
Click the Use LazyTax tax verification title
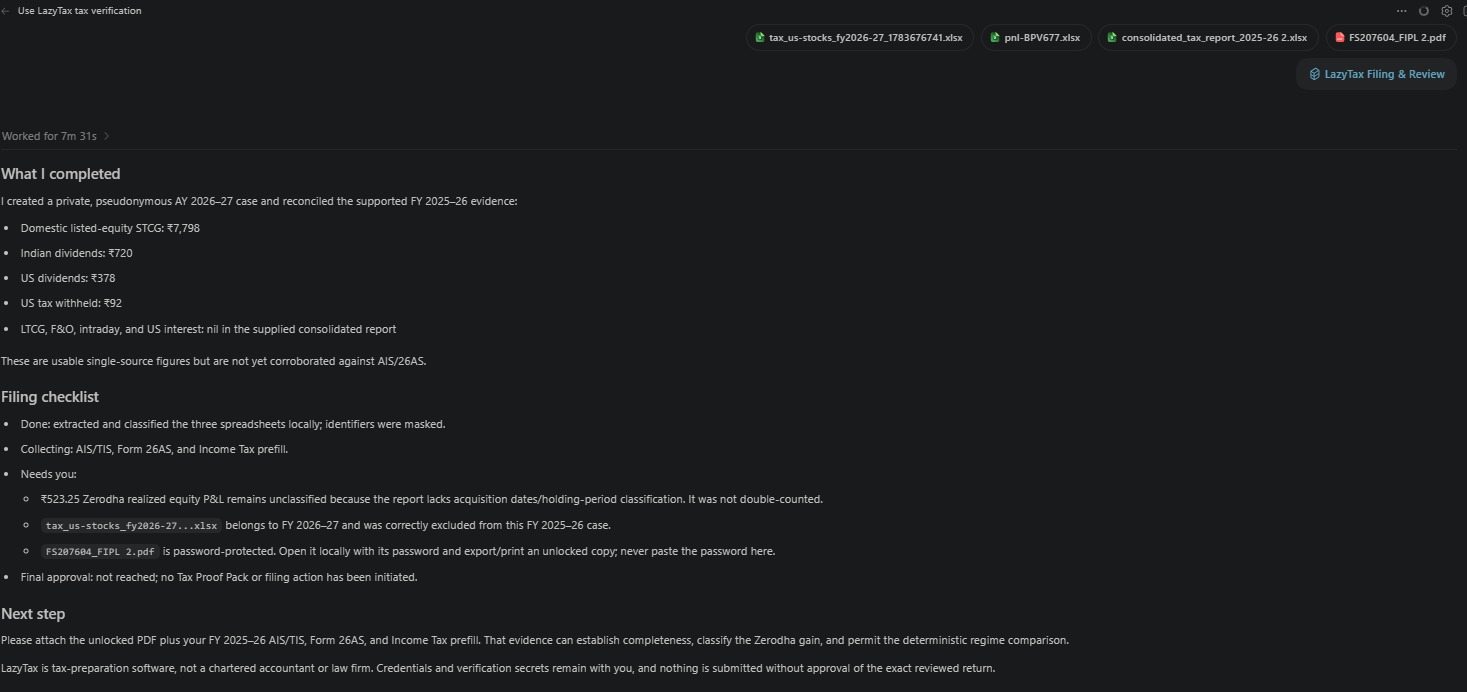tap(80, 11)
